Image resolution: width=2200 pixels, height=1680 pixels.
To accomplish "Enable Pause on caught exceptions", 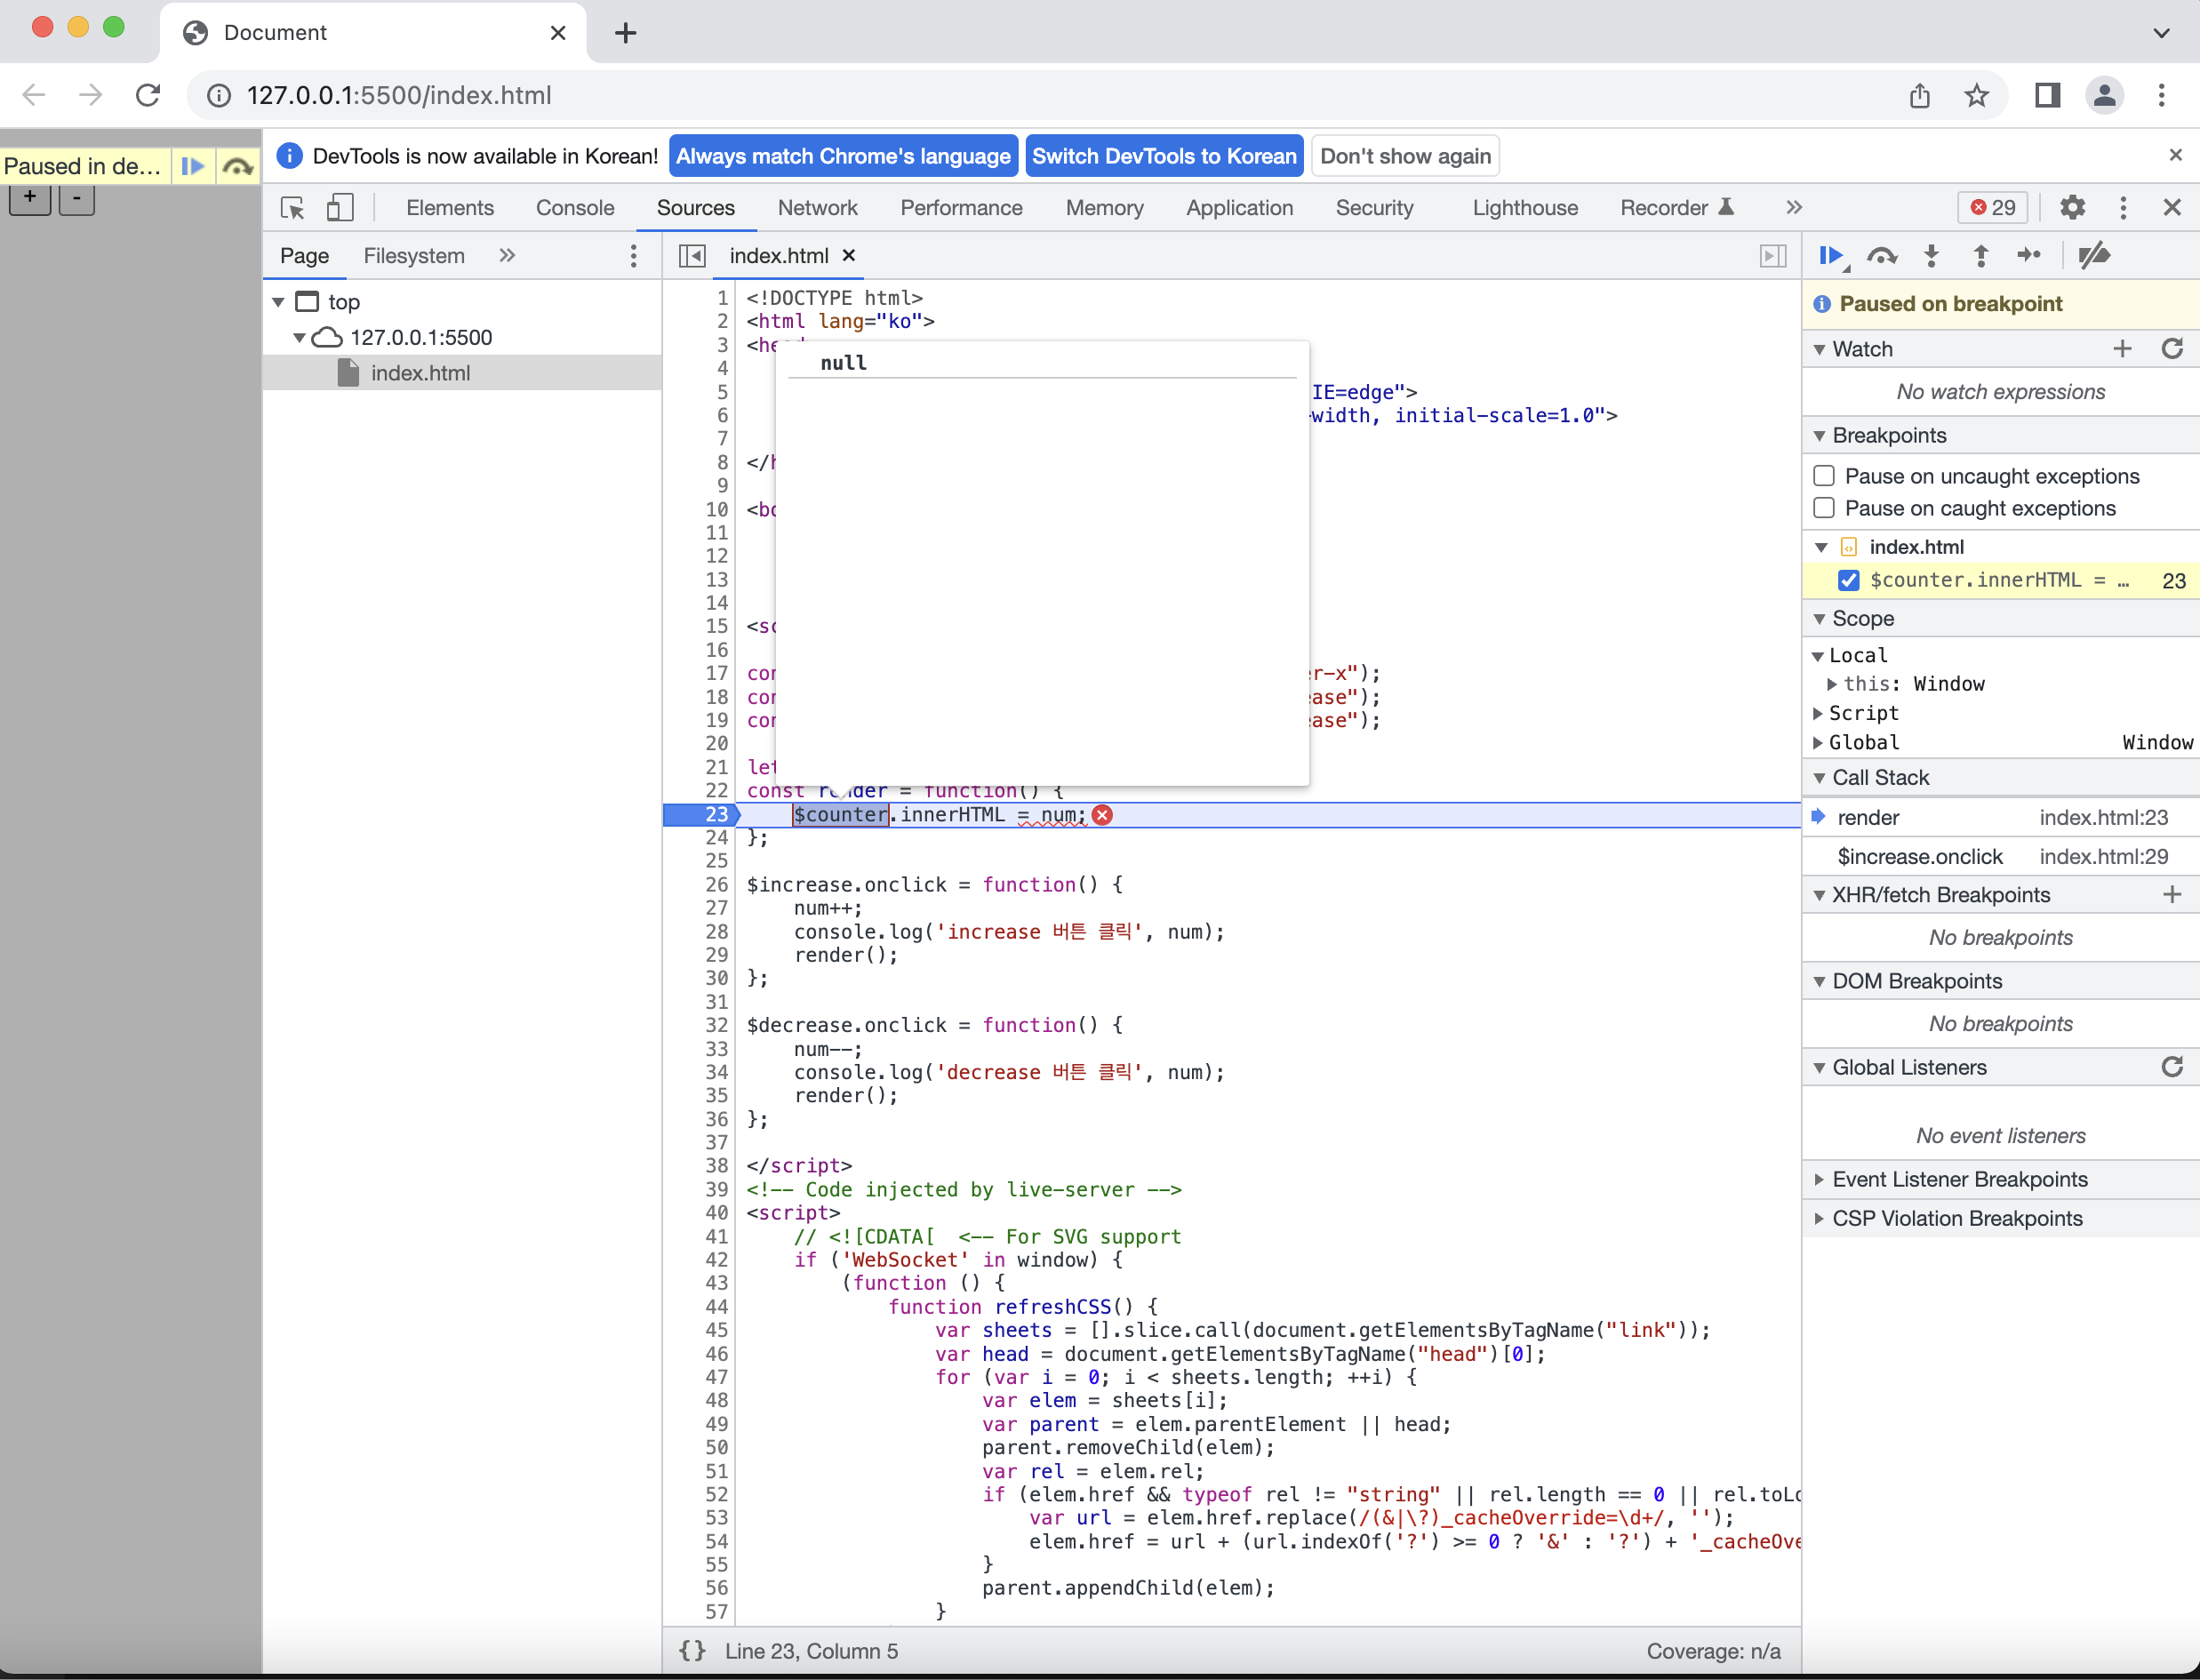I will point(1825,508).
